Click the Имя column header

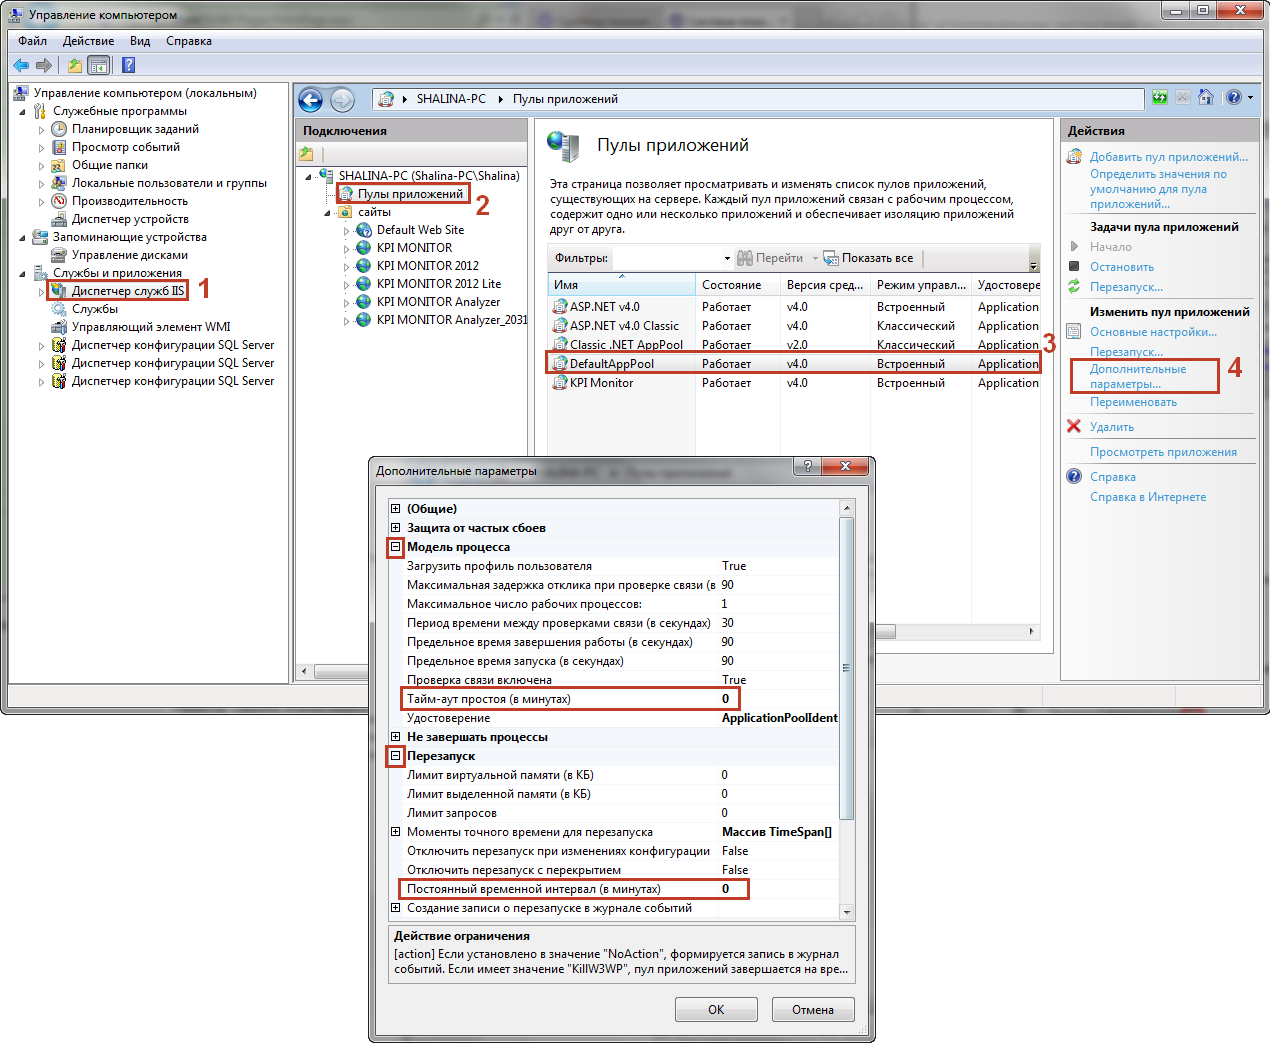click(622, 285)
